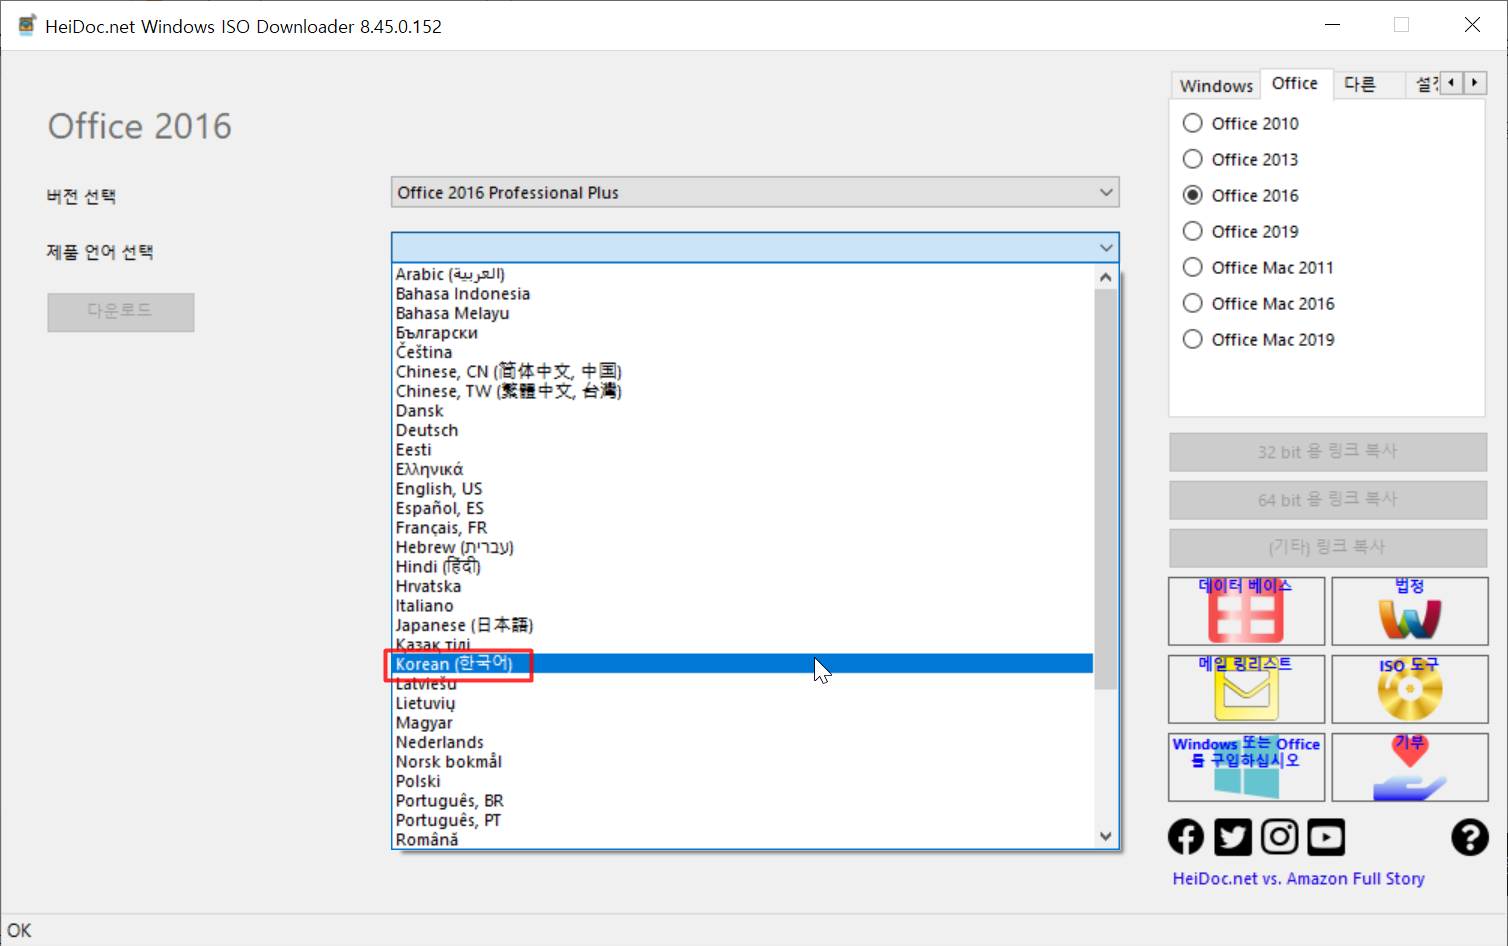Open the Twitter icon link

click(x=1233, y=837)
